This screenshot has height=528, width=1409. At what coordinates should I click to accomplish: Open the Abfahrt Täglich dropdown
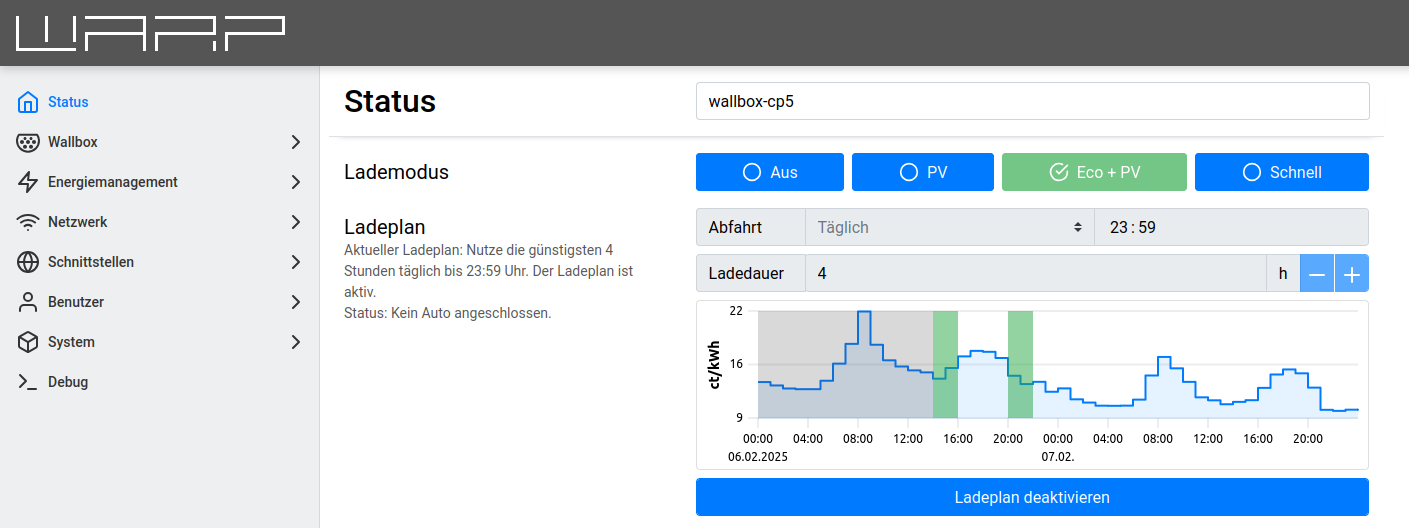949,227
